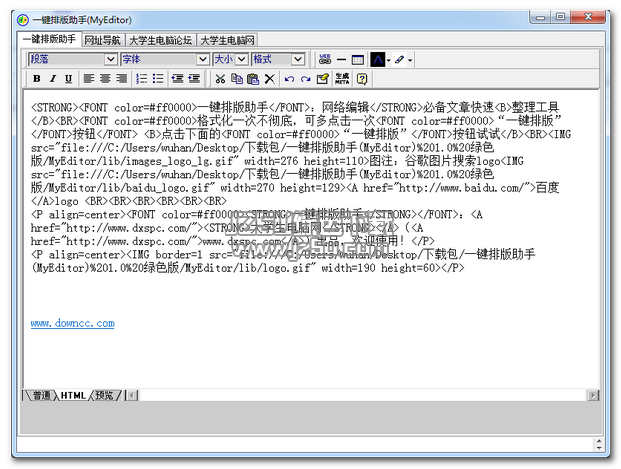Insert a table
Screen dimensions: 621x469
358,60
